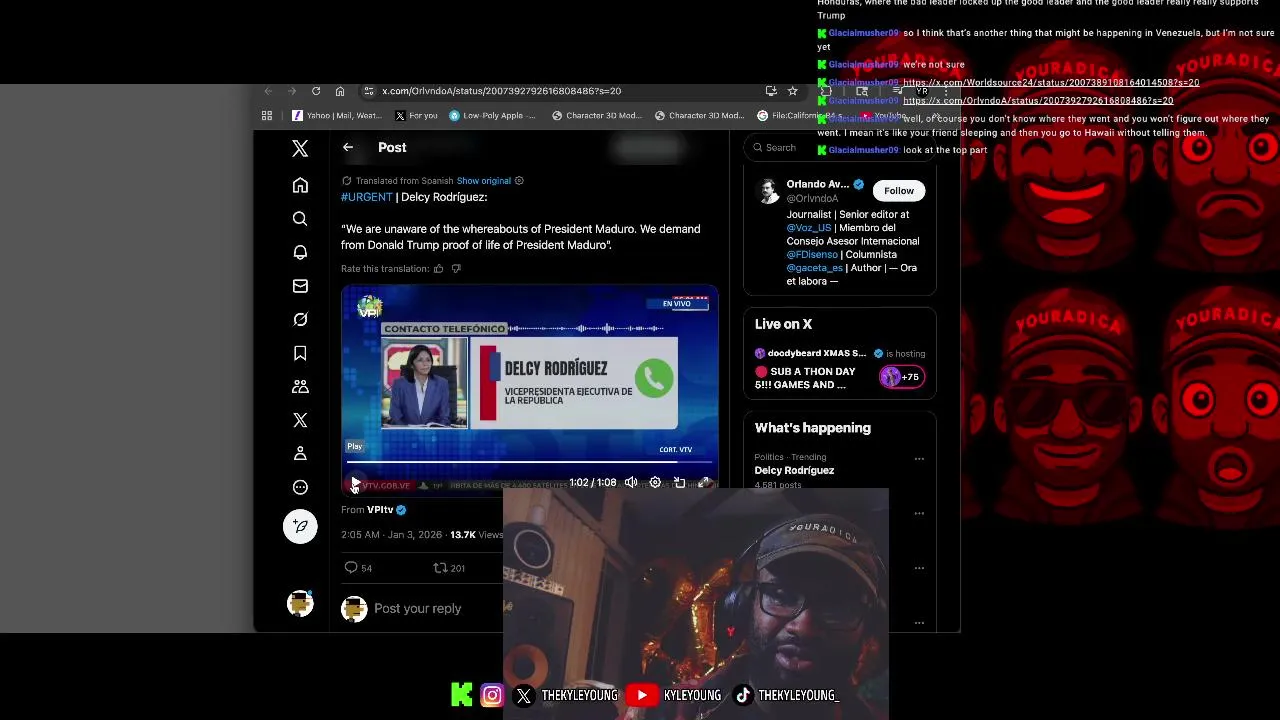Image resolution: width=1280 pixels, height=720 pixels.
Task: Open Grok from the sidebar
Action: 300,319
